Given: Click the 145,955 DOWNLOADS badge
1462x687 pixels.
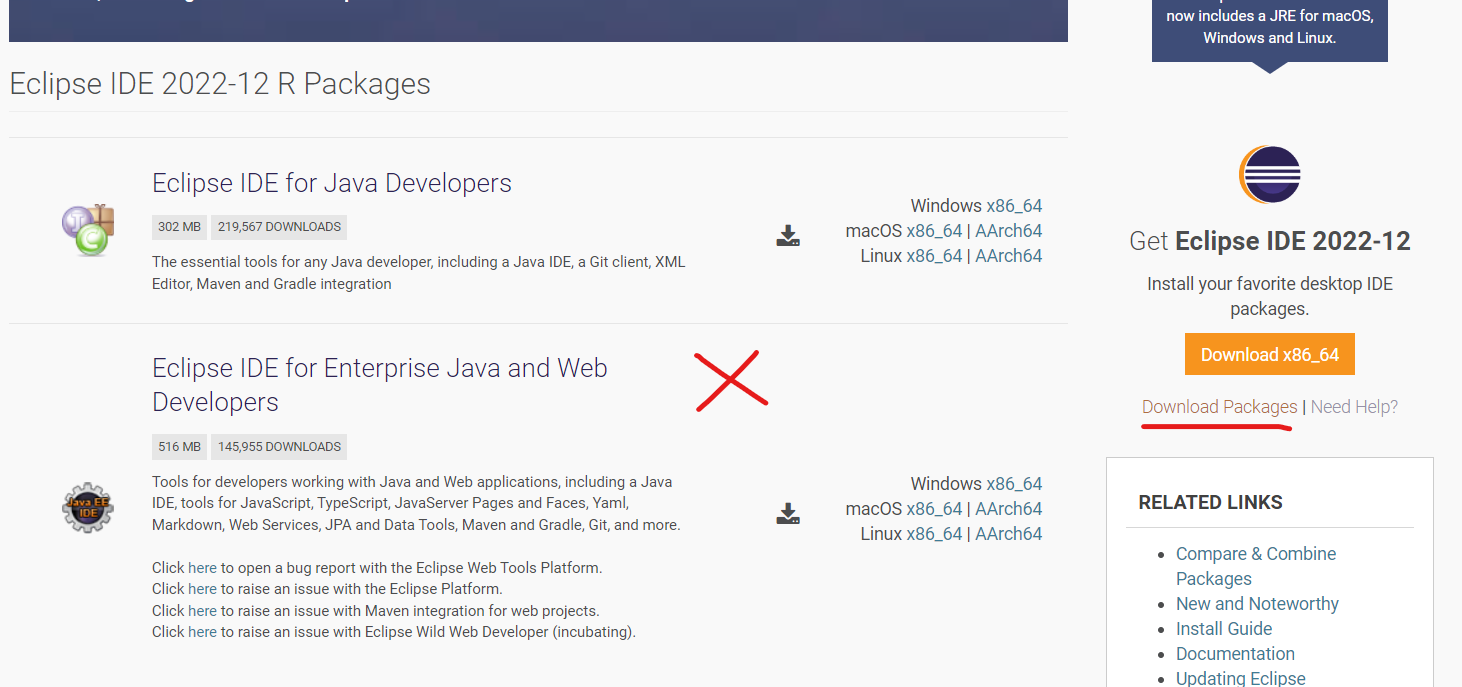Looking at the screenshot, I should click(x=279, y=447).
